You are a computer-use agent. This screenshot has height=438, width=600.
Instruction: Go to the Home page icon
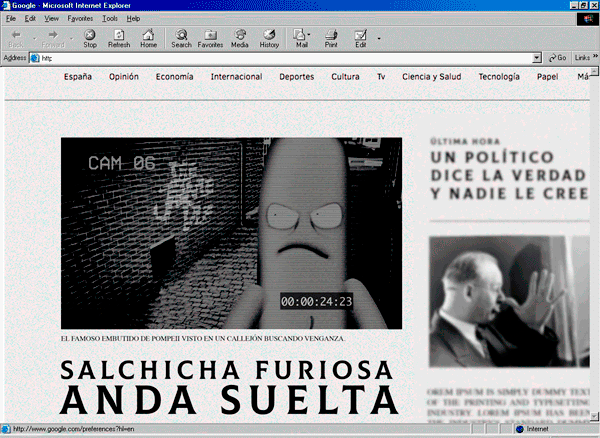148,35
